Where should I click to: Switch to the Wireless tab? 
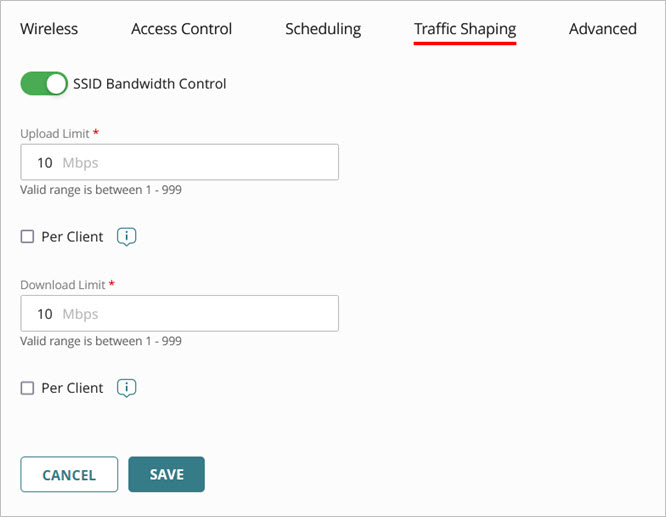tap(49, 29)
